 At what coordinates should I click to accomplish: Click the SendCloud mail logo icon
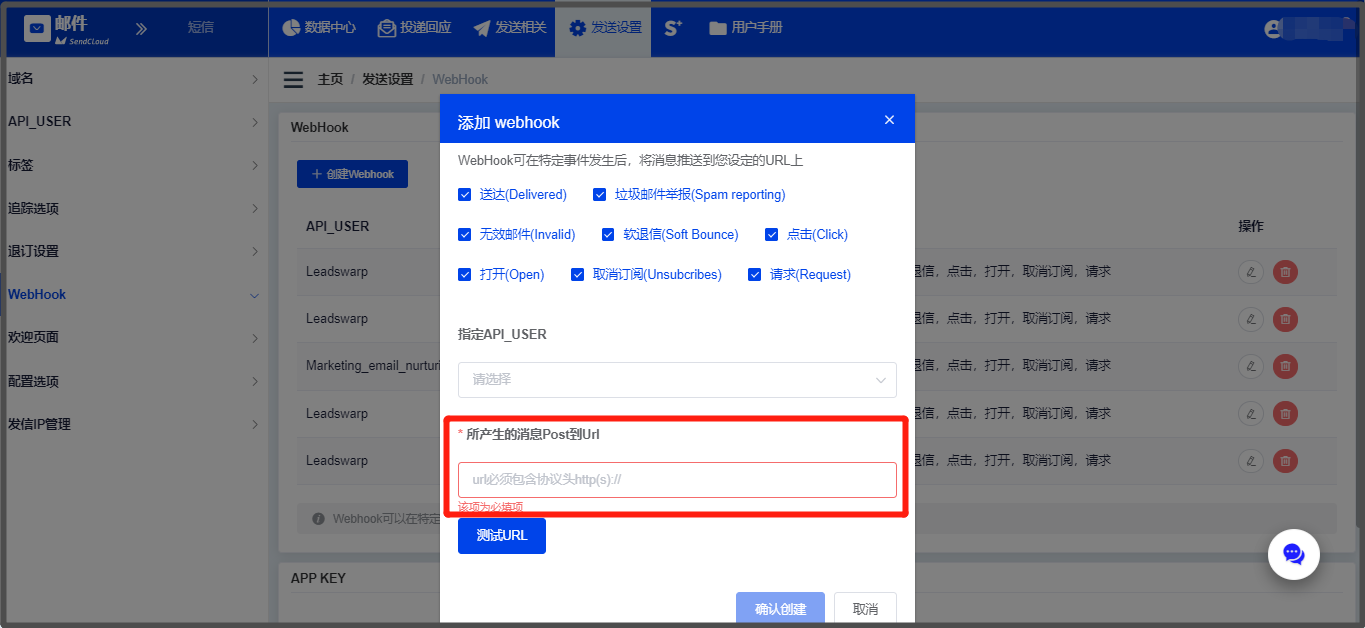[38, 30]
